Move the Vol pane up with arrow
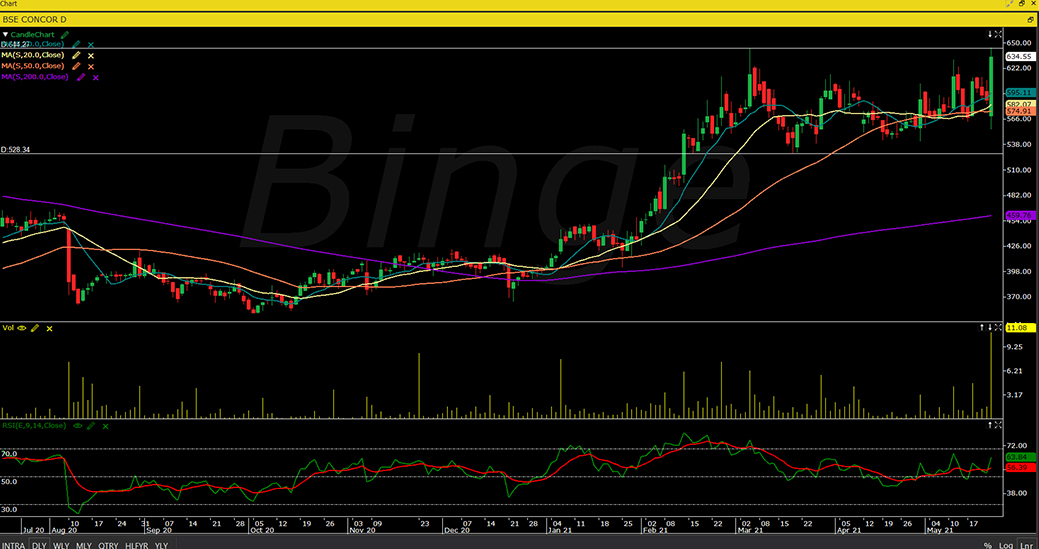 click(983, 327)
